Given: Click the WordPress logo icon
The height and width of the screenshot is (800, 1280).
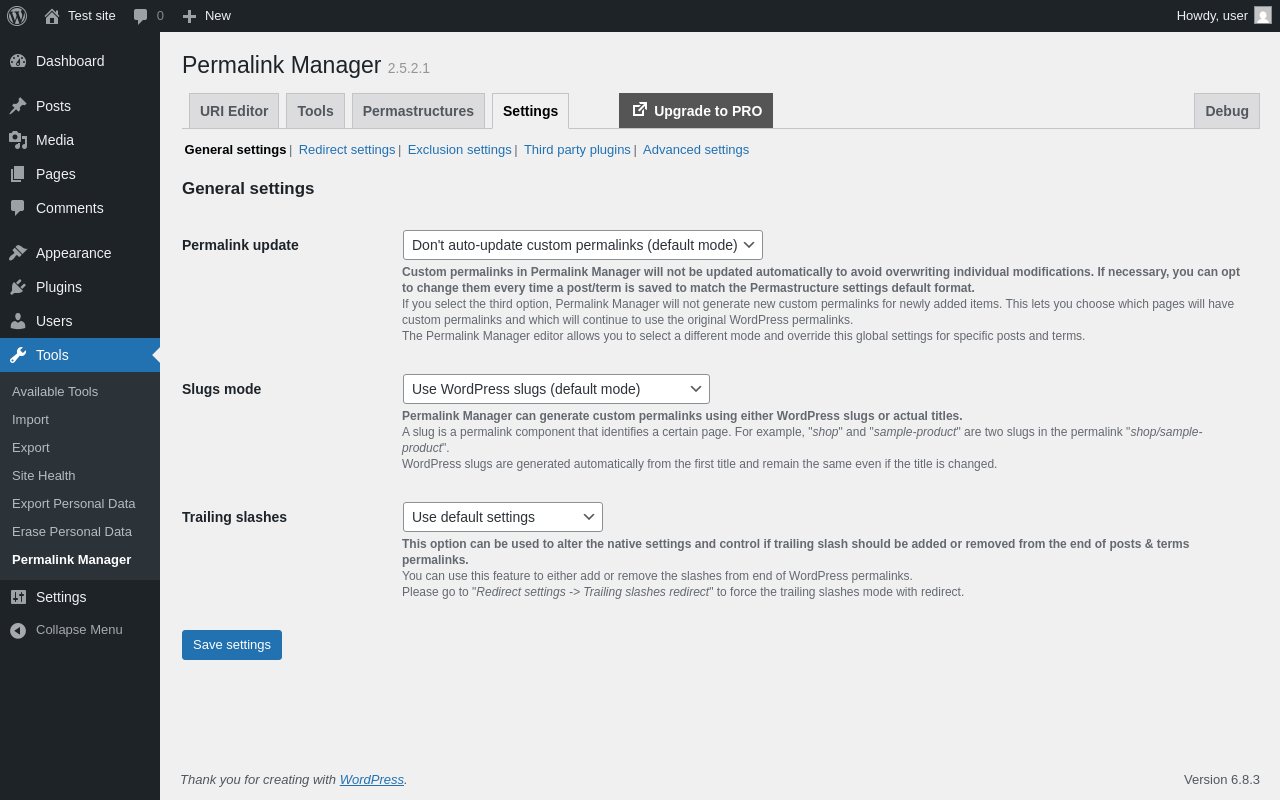Looking at the screenshot, I should (x=17, y=16).
